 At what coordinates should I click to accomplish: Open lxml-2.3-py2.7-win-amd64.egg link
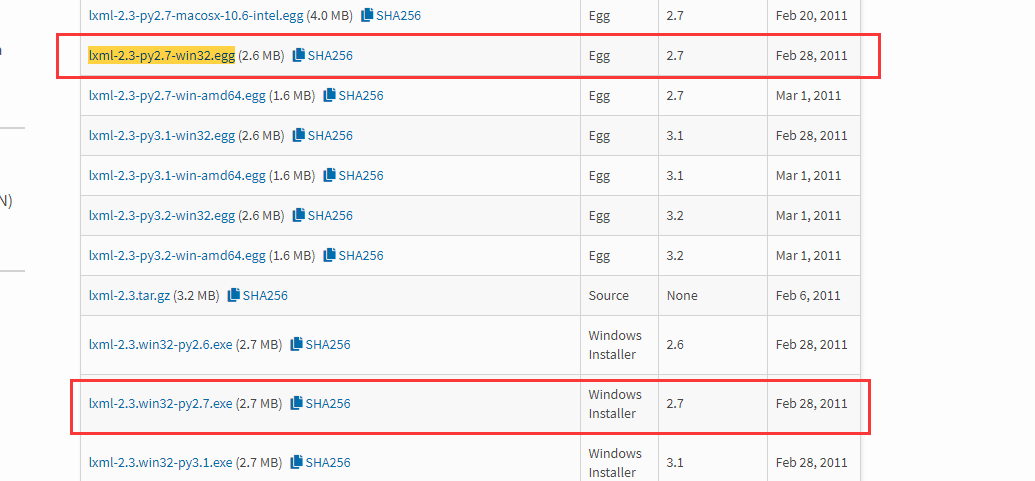click(177, 96)
